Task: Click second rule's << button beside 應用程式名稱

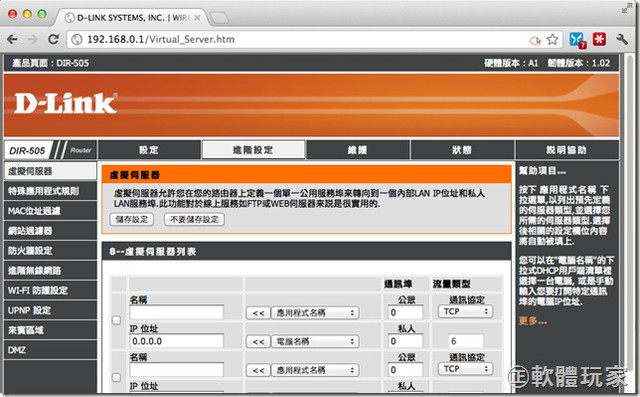Action: [x=258, y=370]
